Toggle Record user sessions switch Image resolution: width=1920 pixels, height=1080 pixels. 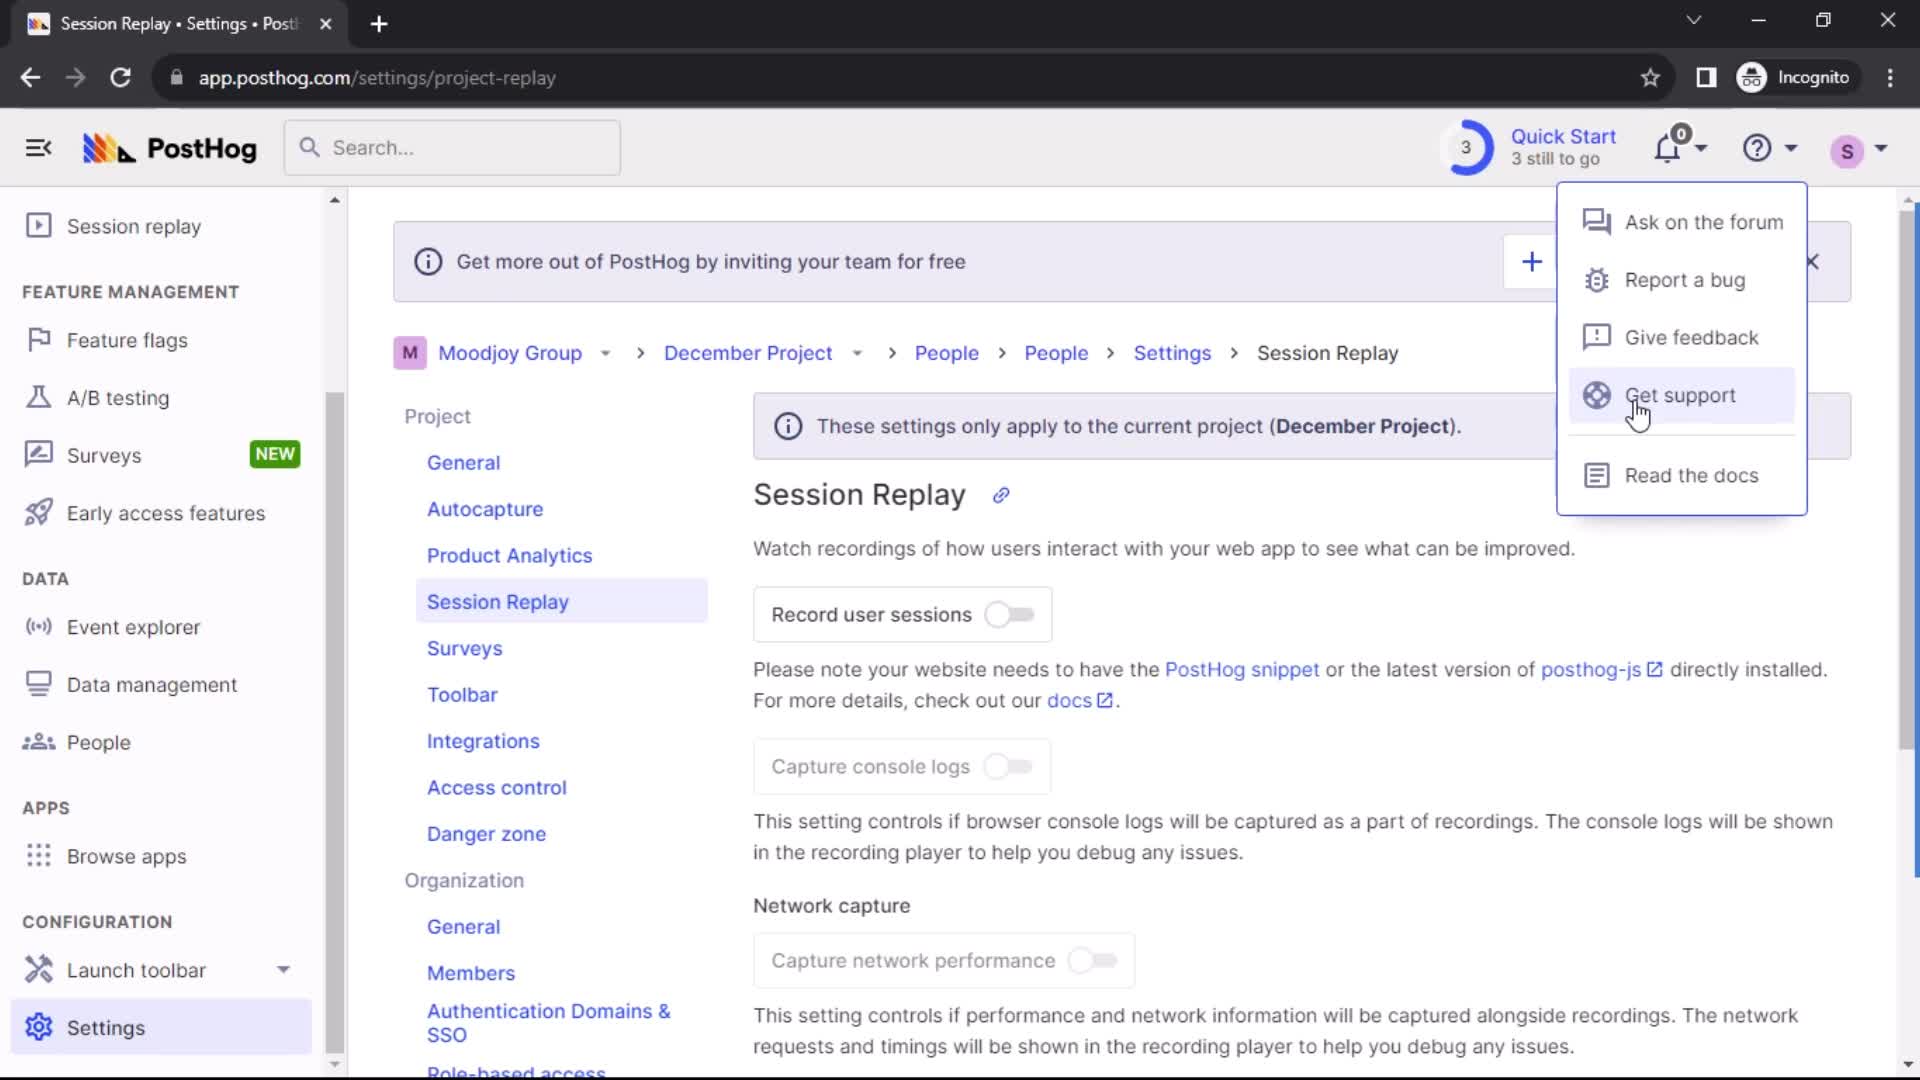tap(1009, 615)
